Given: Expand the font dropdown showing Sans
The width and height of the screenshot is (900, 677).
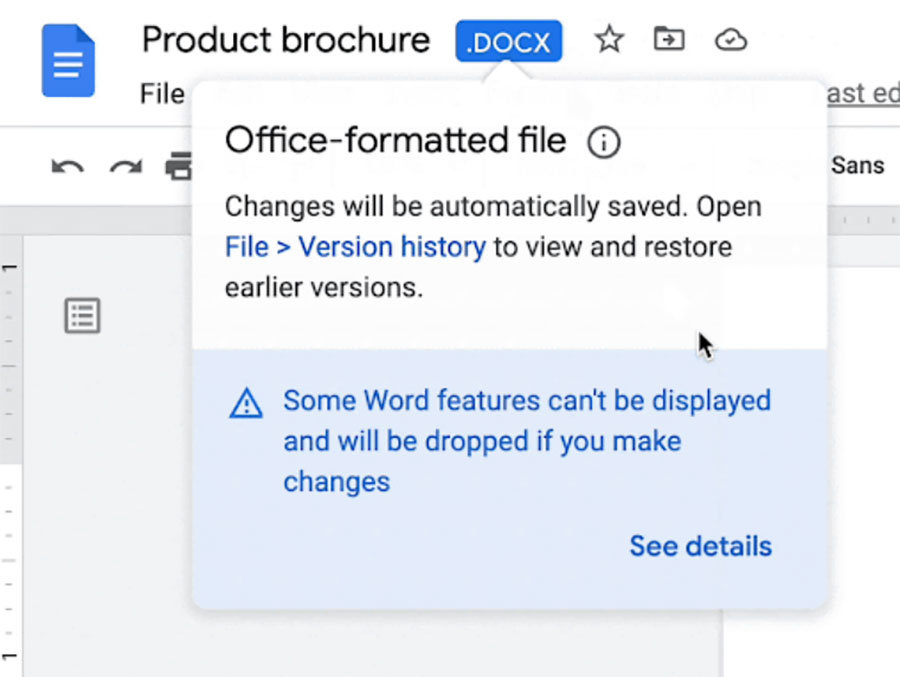Looking at the screenshot, I should coord(857,166).
